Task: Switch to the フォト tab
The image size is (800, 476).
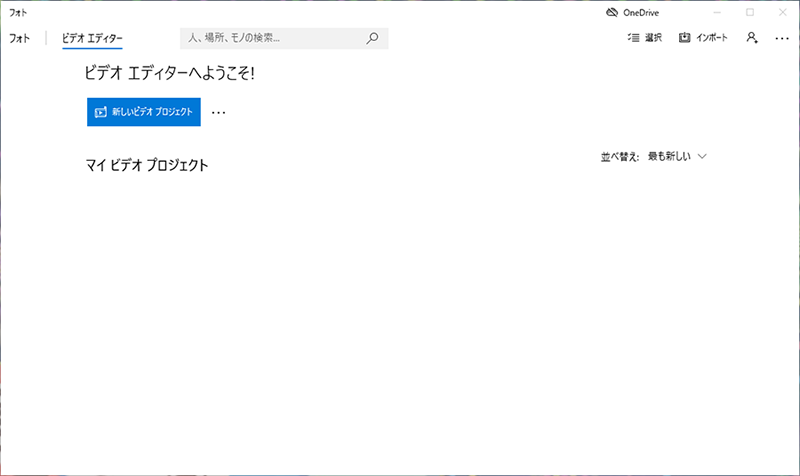Action: [x=19, y=38]
